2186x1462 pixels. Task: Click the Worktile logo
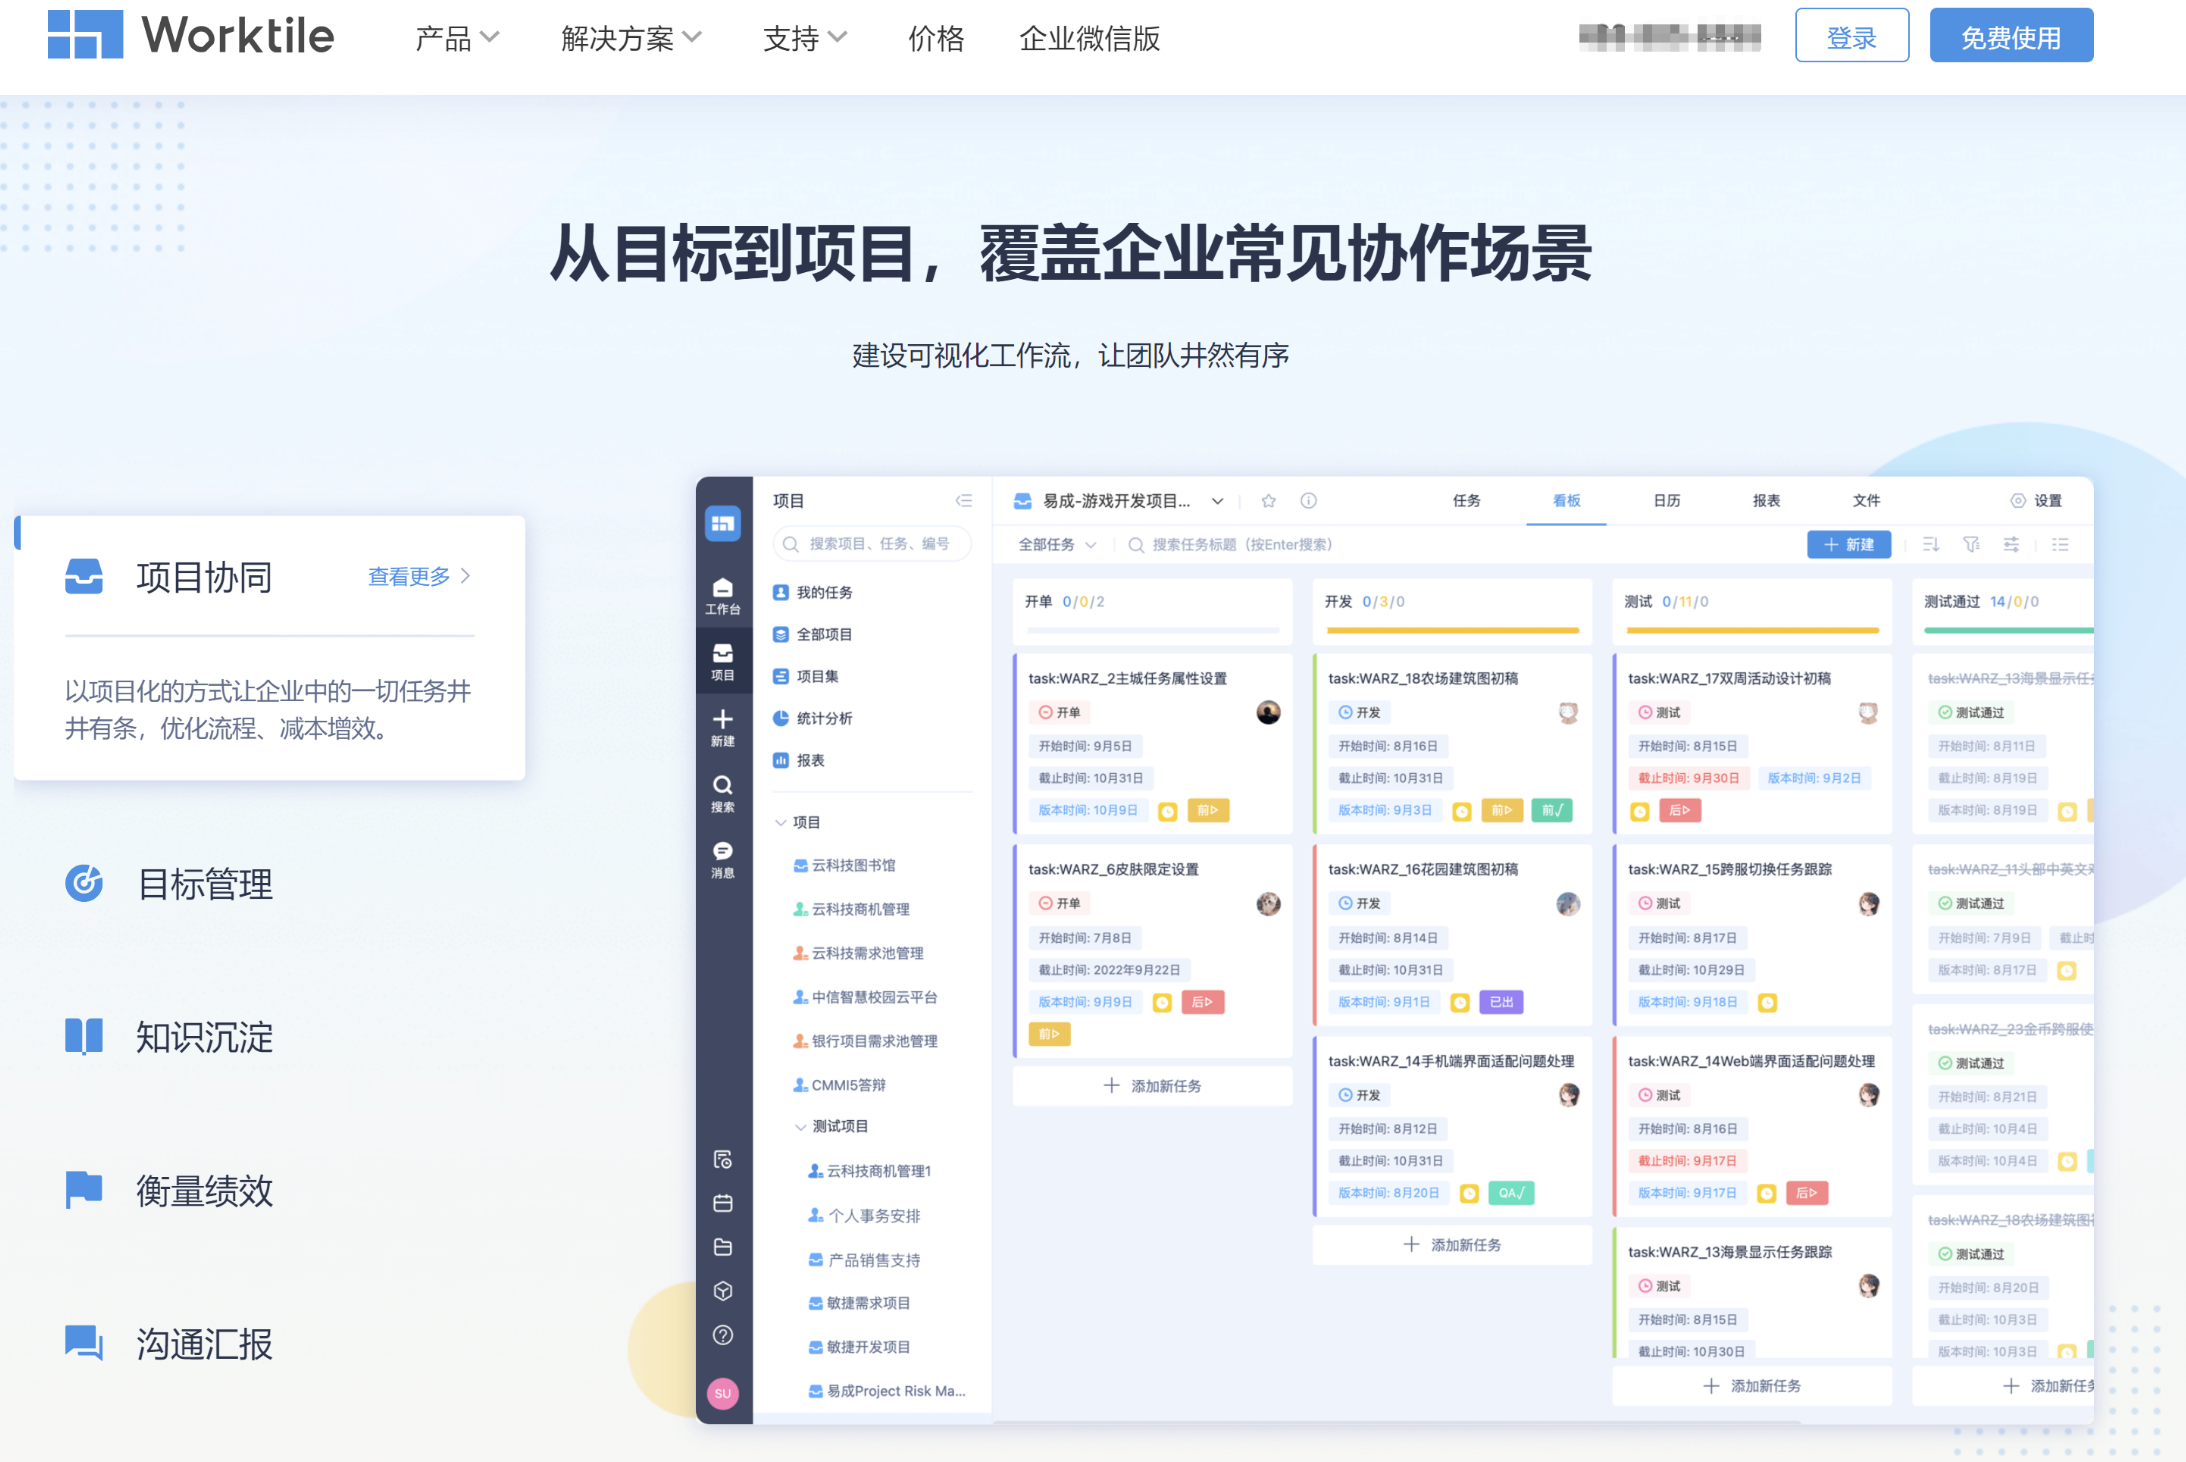tap(190, 35)
